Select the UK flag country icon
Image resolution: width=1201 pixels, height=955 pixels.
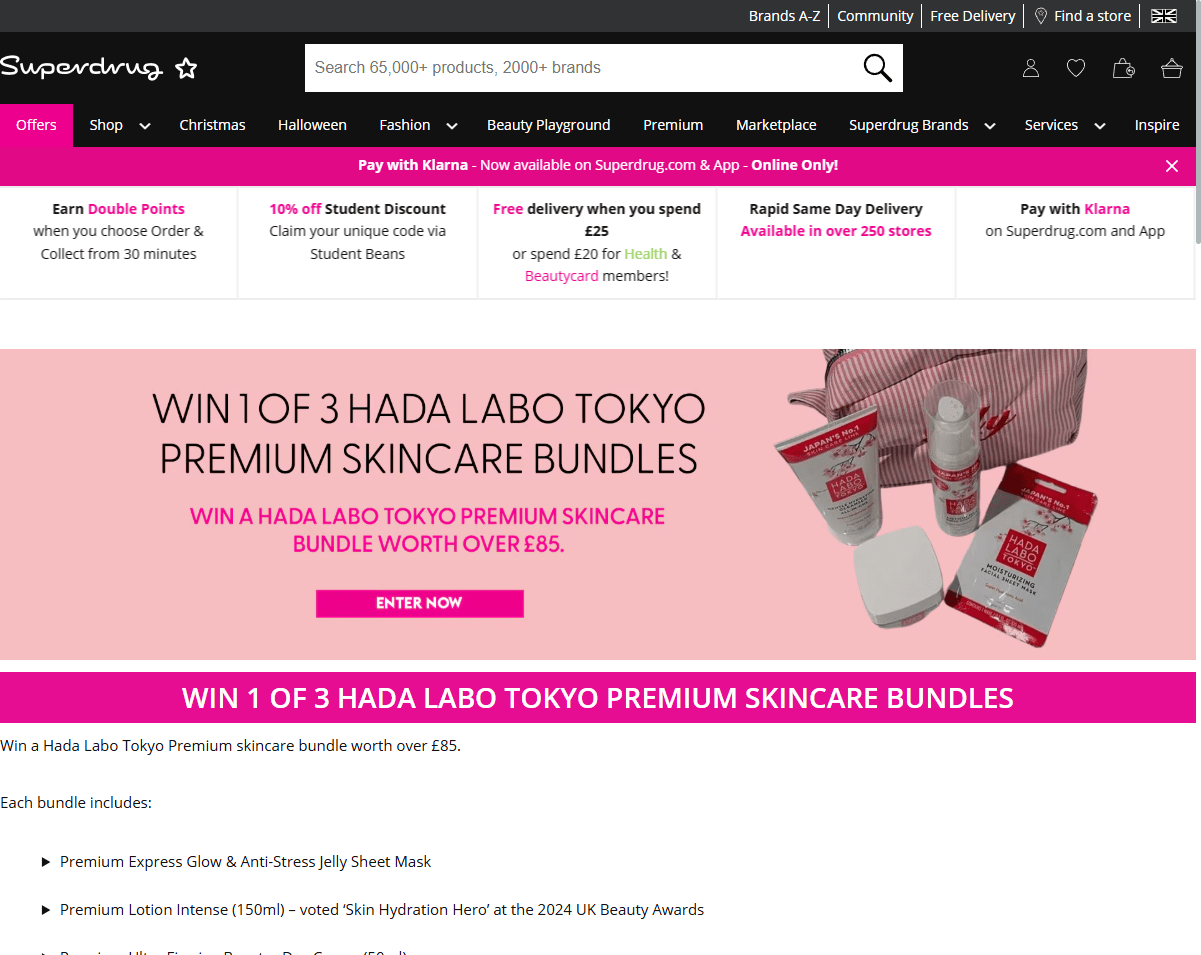point(1164,16)
